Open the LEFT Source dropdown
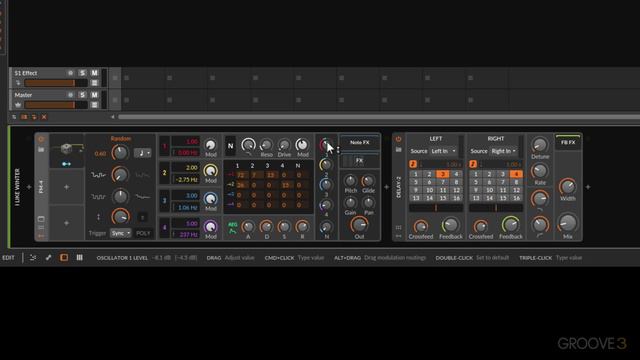 tap(444, 151)
